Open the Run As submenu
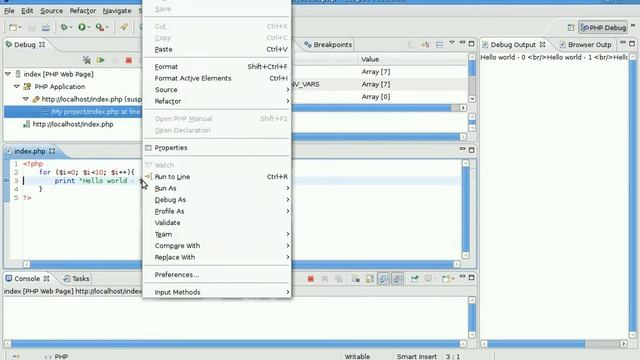Image resolution: width=640 pixels, height=360 pixels. tap(217, 188)
